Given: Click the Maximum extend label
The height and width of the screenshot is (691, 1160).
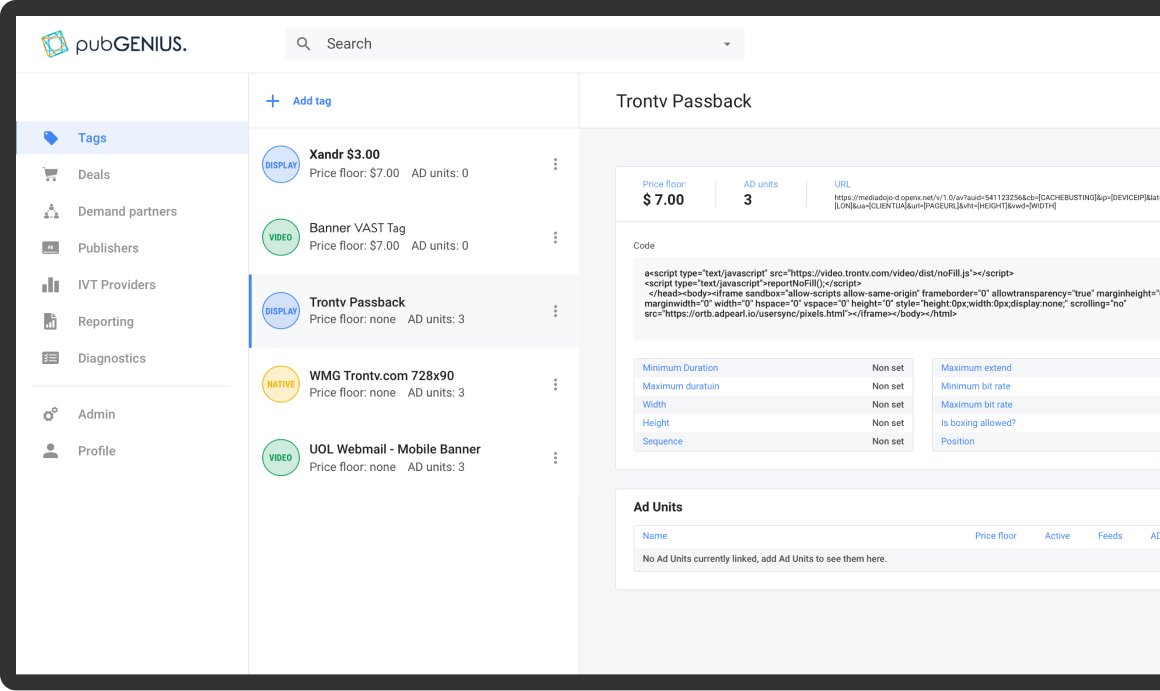Looking at the screenshot, I should pos(976,368).
